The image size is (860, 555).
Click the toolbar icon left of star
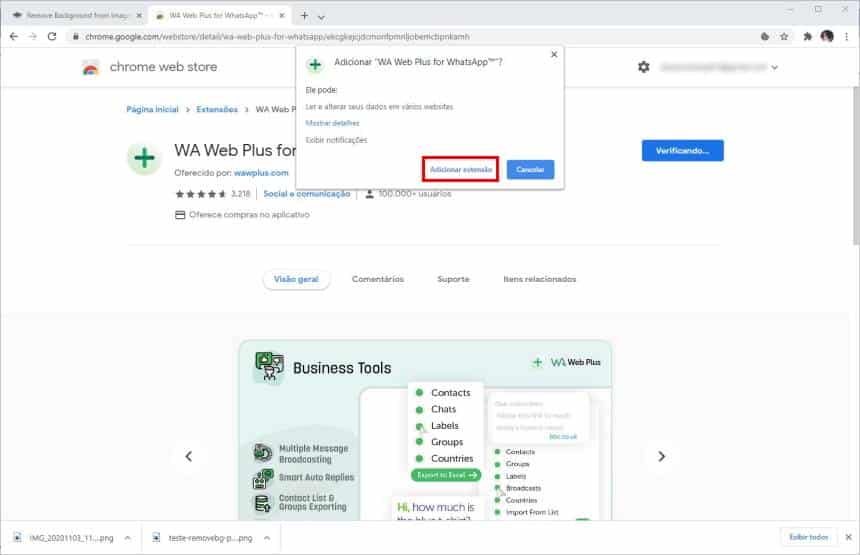[x=765, y=37]
